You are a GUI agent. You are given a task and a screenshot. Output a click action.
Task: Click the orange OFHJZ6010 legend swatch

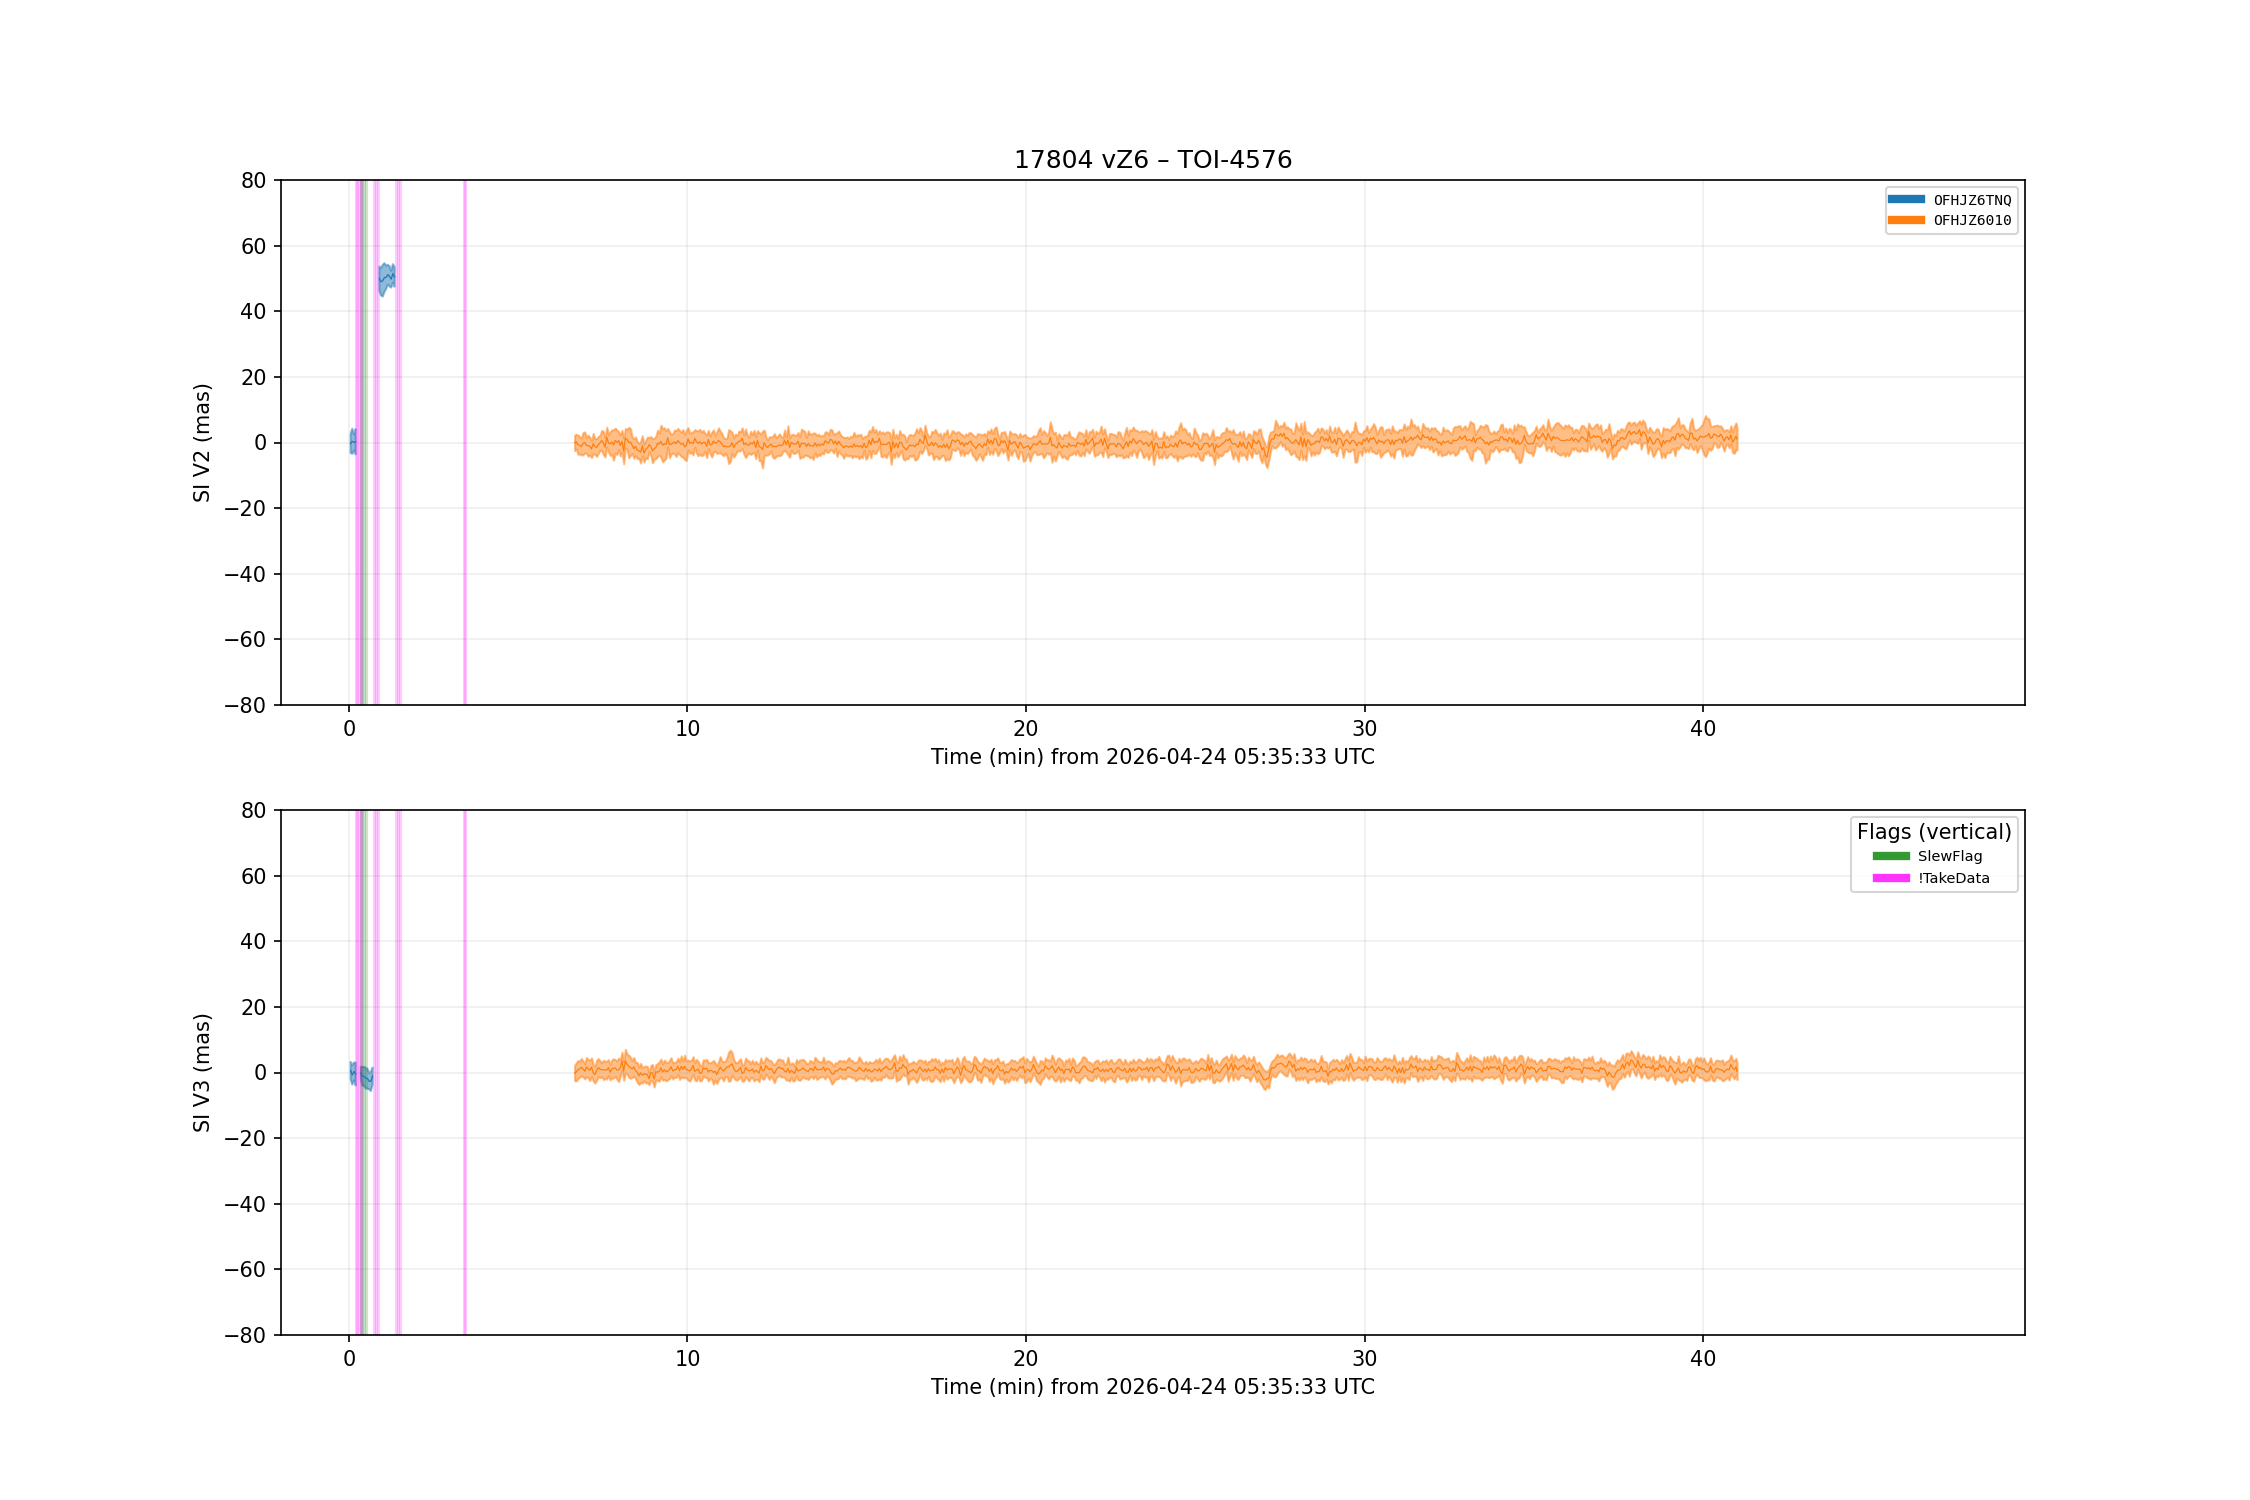coord(1906,220)
